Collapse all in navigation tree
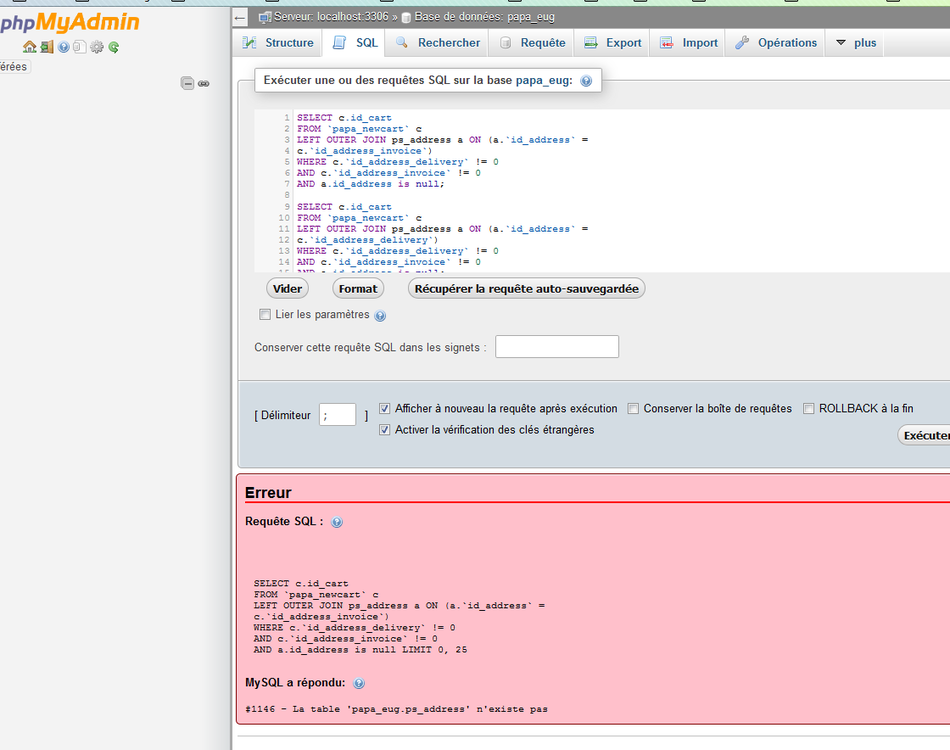950x750 pixels. click(187, 84)
